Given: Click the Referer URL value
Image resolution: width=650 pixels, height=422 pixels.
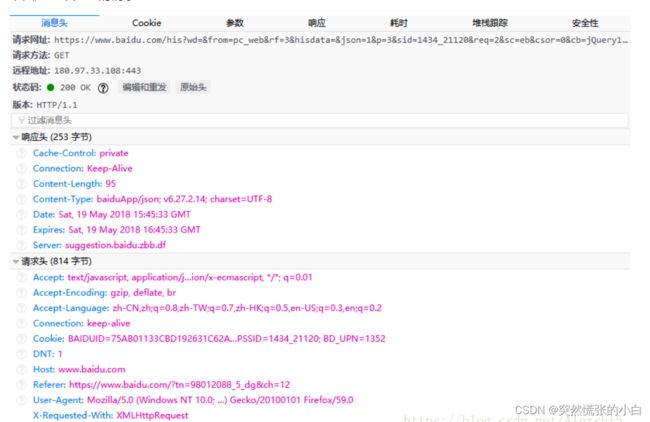Looking at the screenshot, I should [179, 385].
